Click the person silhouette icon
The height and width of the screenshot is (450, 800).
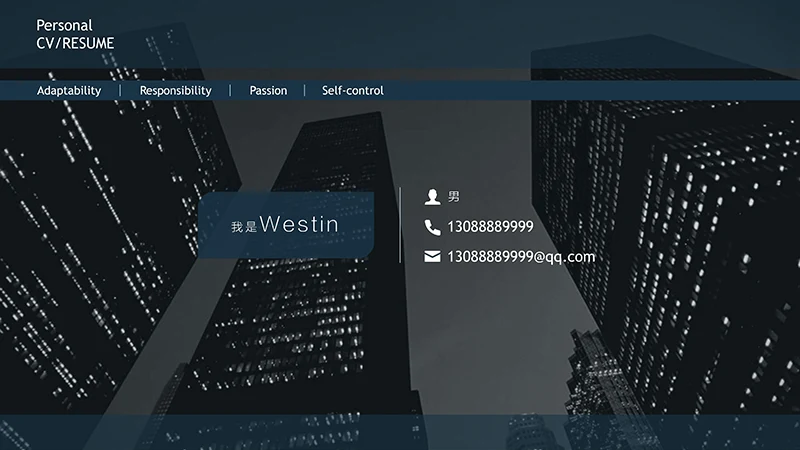(x=432, y=196)
